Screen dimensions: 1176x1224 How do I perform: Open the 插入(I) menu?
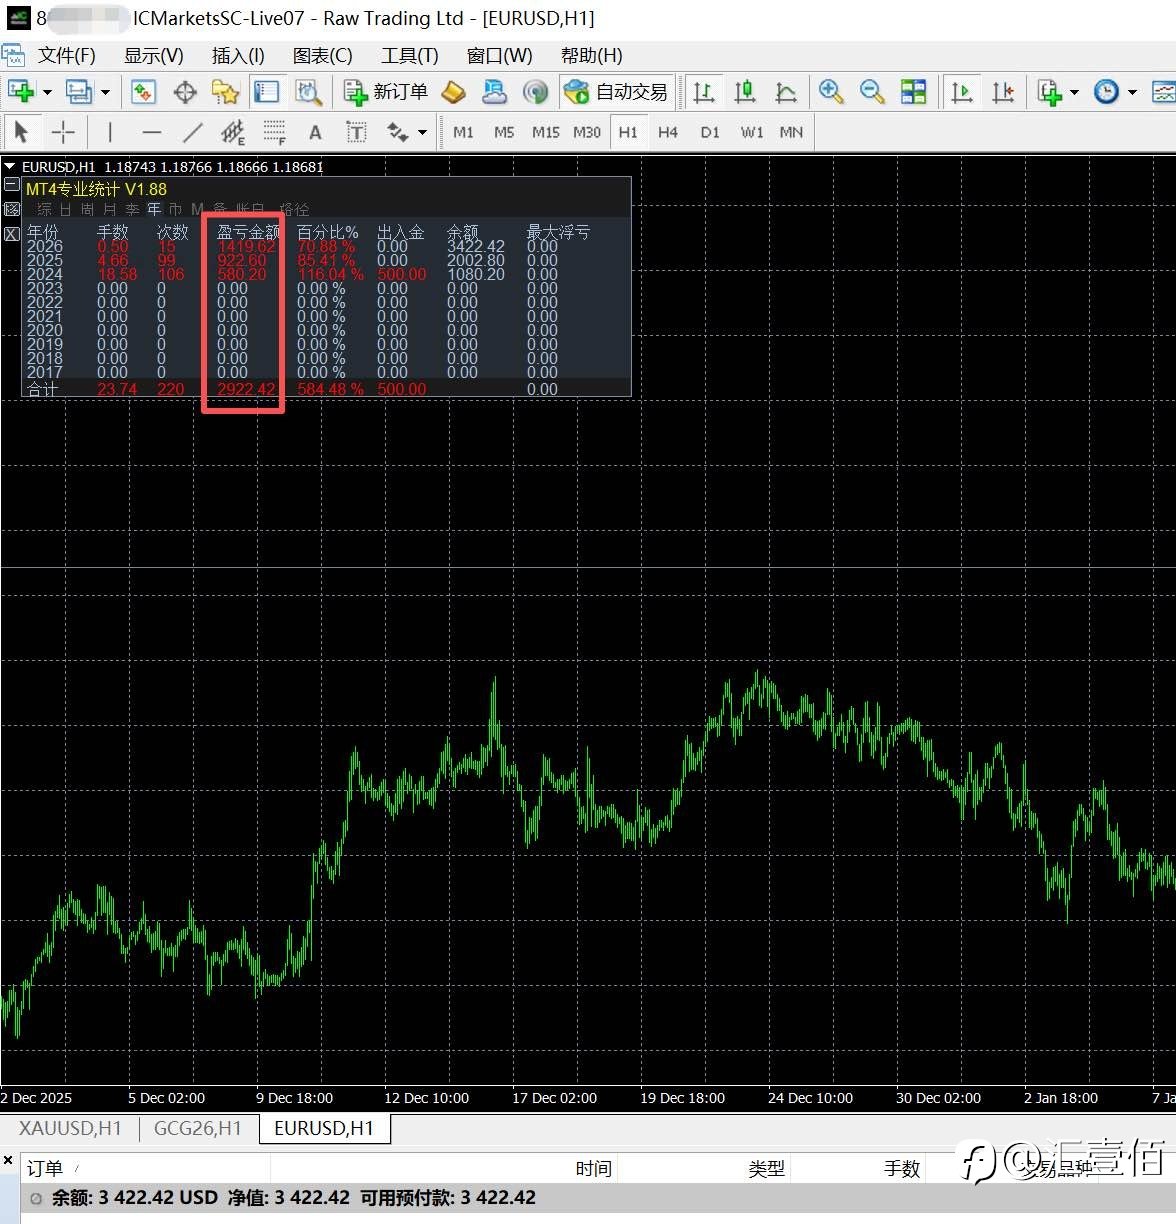[x=238, y=55]
